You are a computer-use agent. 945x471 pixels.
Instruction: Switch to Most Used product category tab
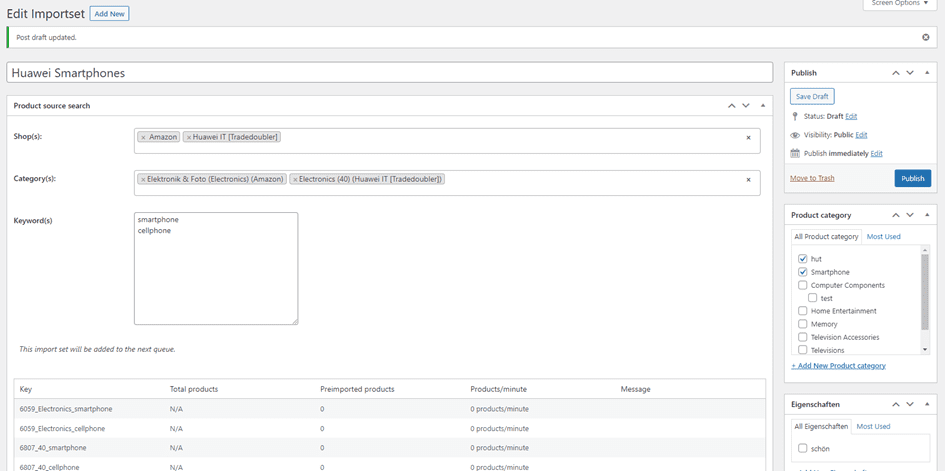[x=883, y=237]
